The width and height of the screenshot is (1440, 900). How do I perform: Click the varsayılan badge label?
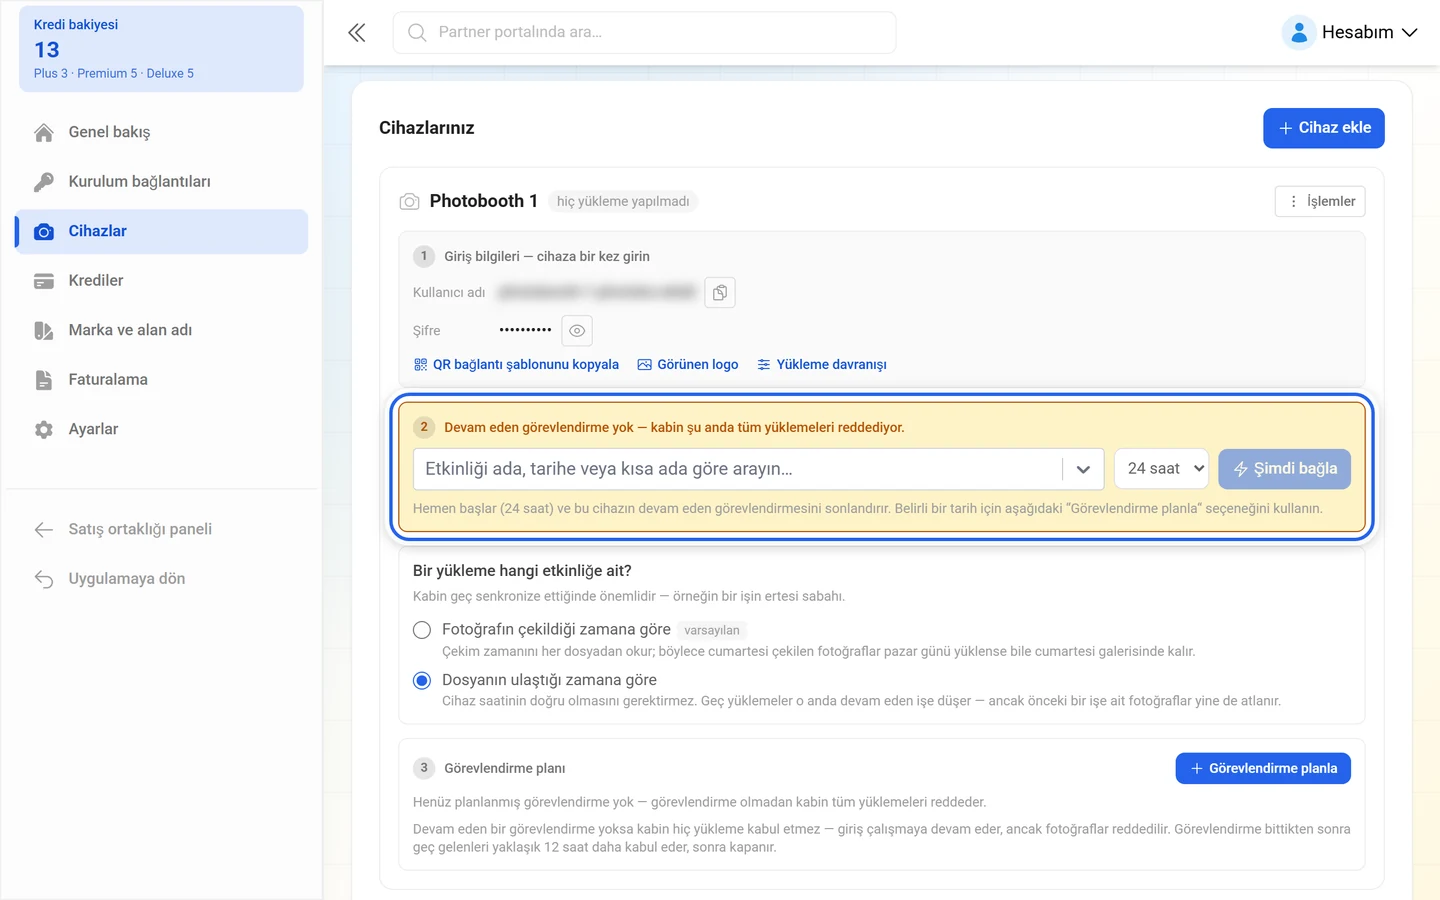coord(712,631)
